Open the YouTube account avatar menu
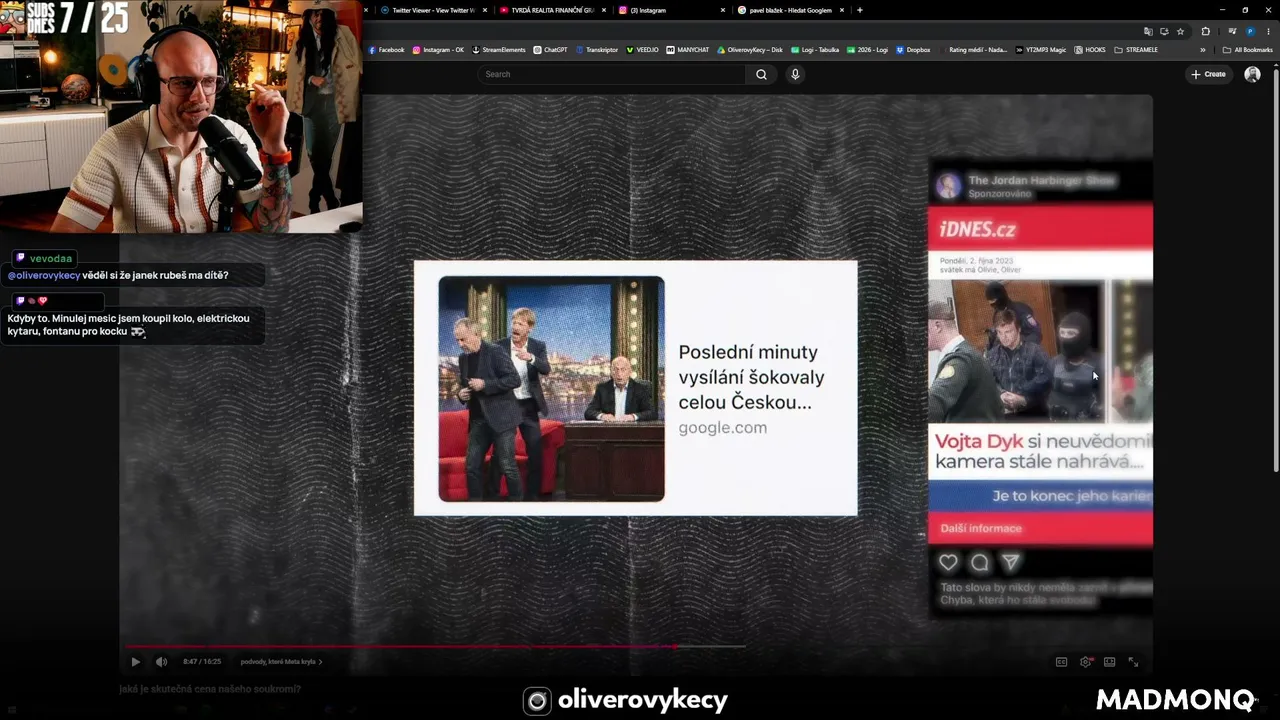 pos(1252,74)
